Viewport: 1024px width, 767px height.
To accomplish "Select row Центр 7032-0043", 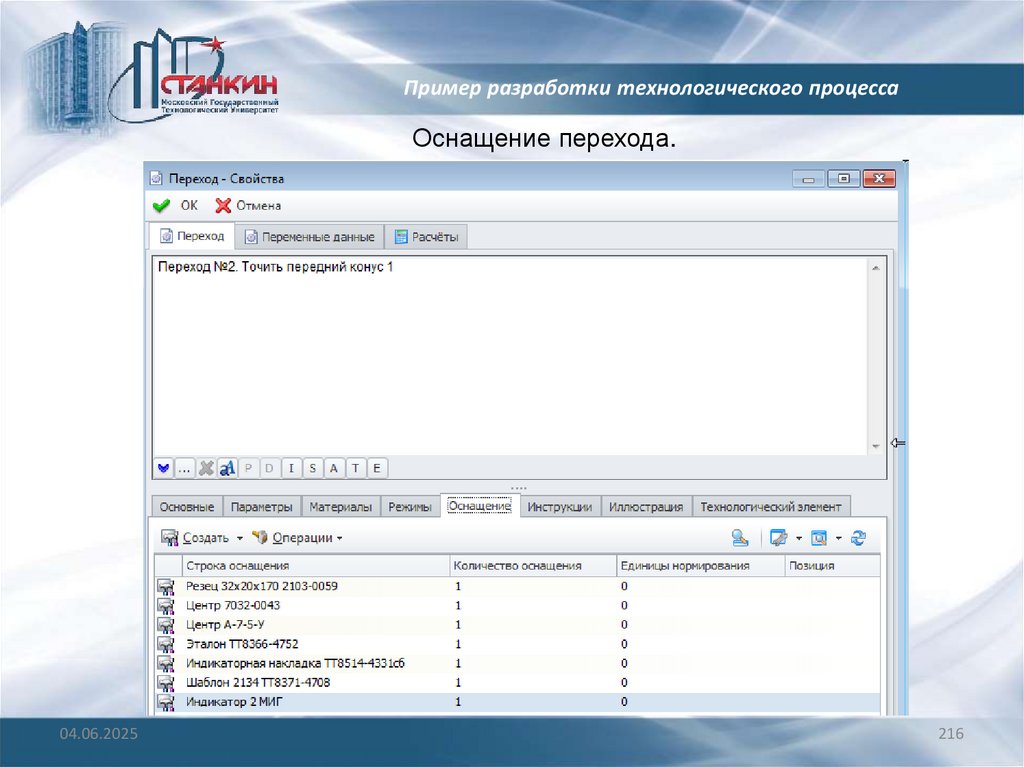I will pyautogui.click(x=518, y=606).
